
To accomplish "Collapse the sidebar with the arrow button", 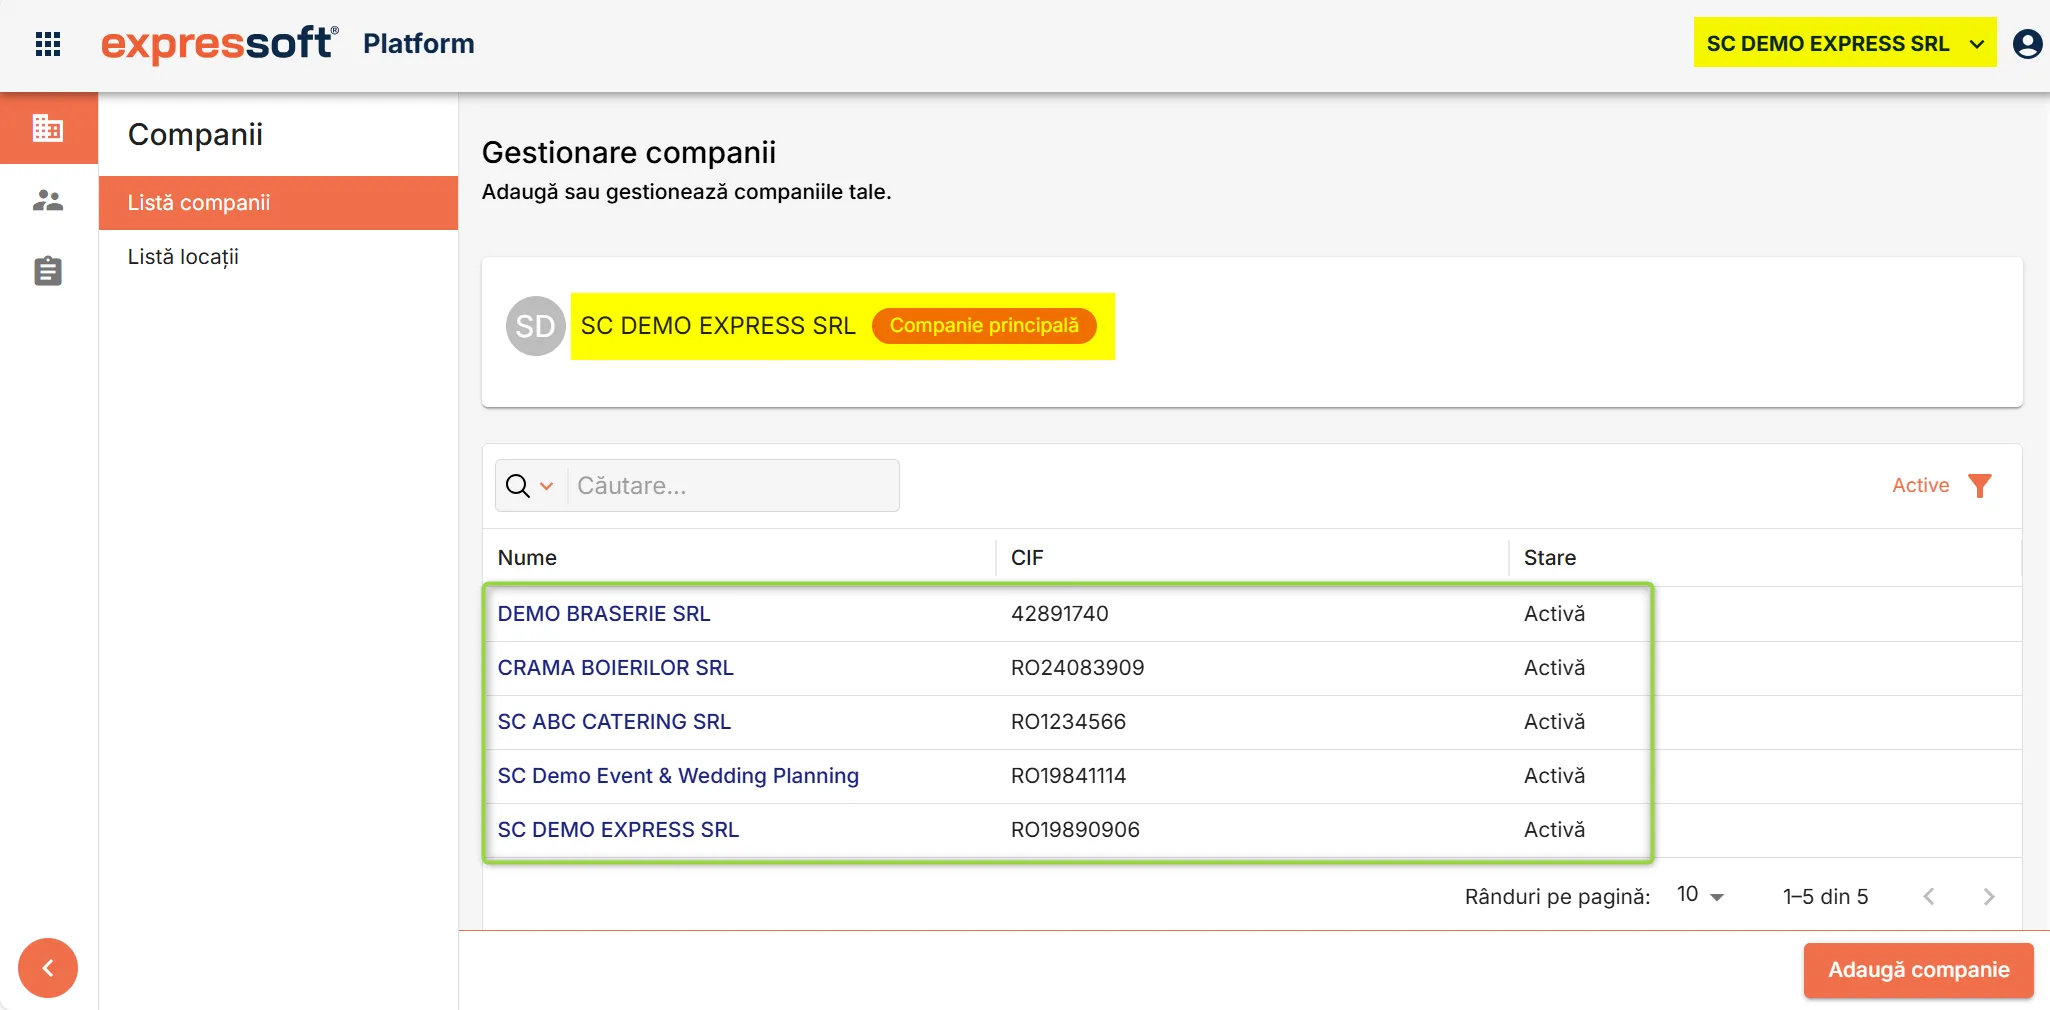I will pos(48,968).
